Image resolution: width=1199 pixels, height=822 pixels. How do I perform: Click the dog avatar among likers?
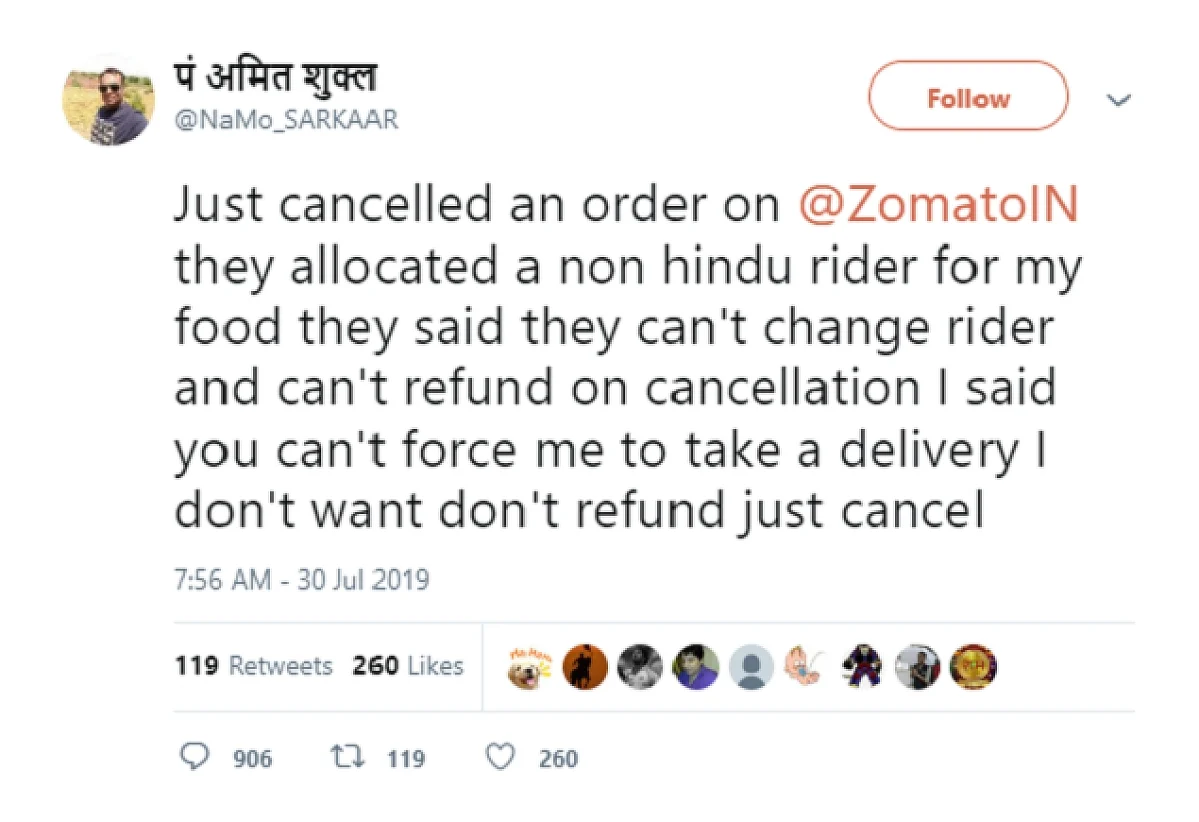point(529,668)
